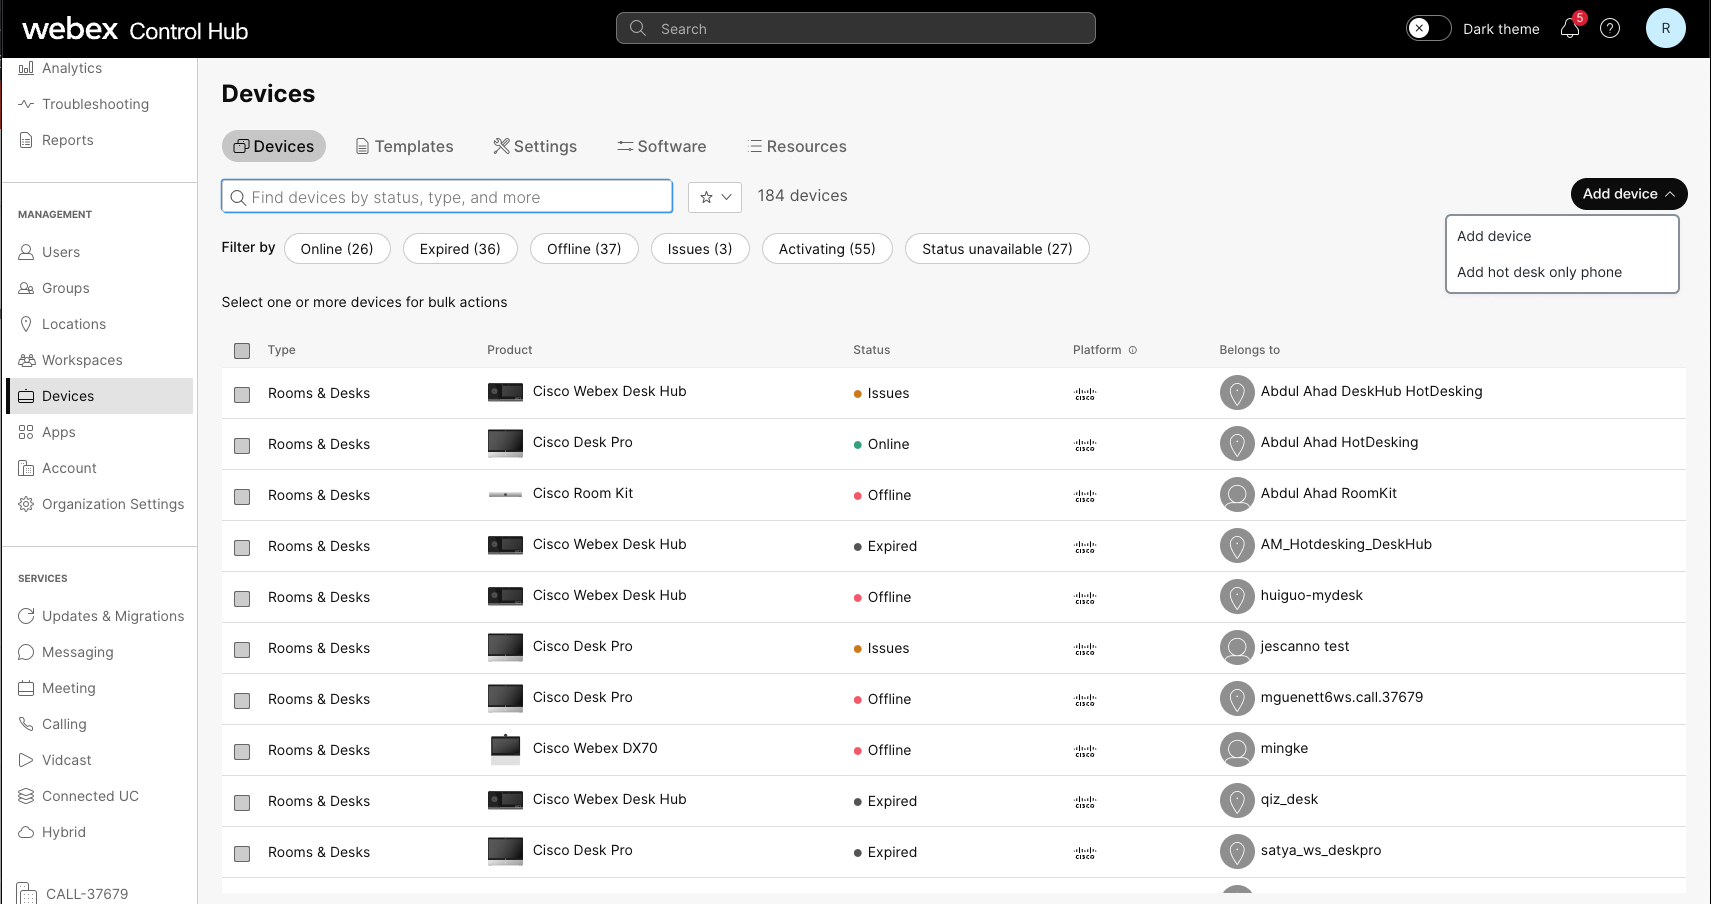Check the AM_Hotdesking_DeskHub row checkbox
Screen dimensions: 1711x904
[x=242, y=548]
